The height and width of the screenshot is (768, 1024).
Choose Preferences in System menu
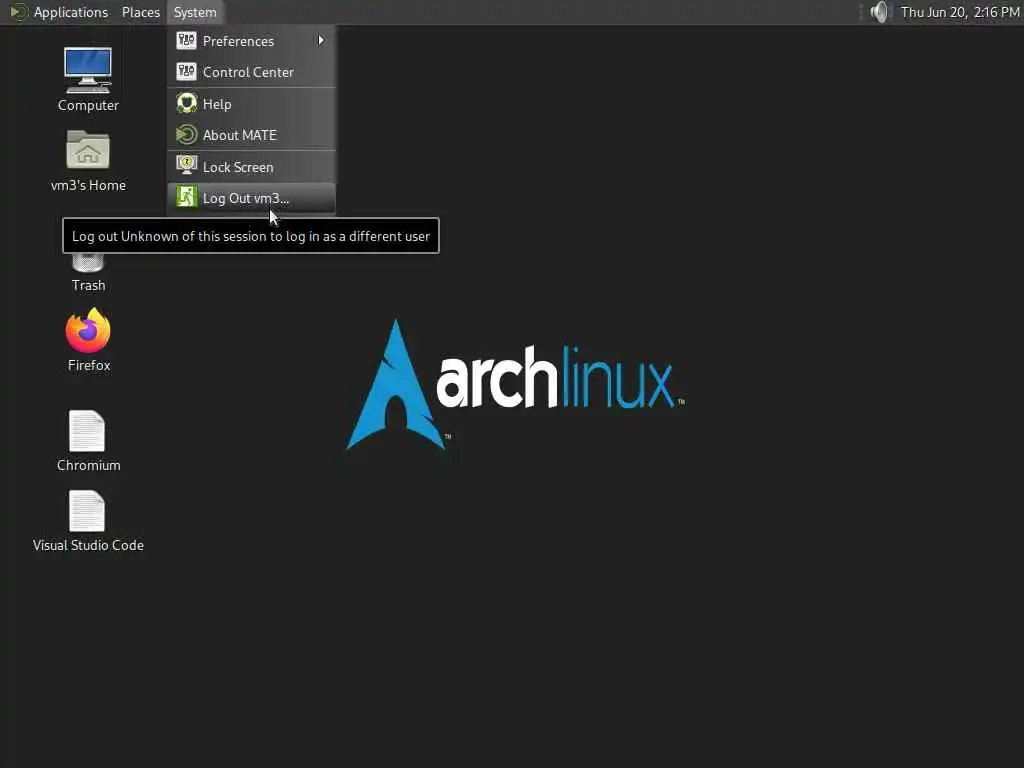coord(251,40)
